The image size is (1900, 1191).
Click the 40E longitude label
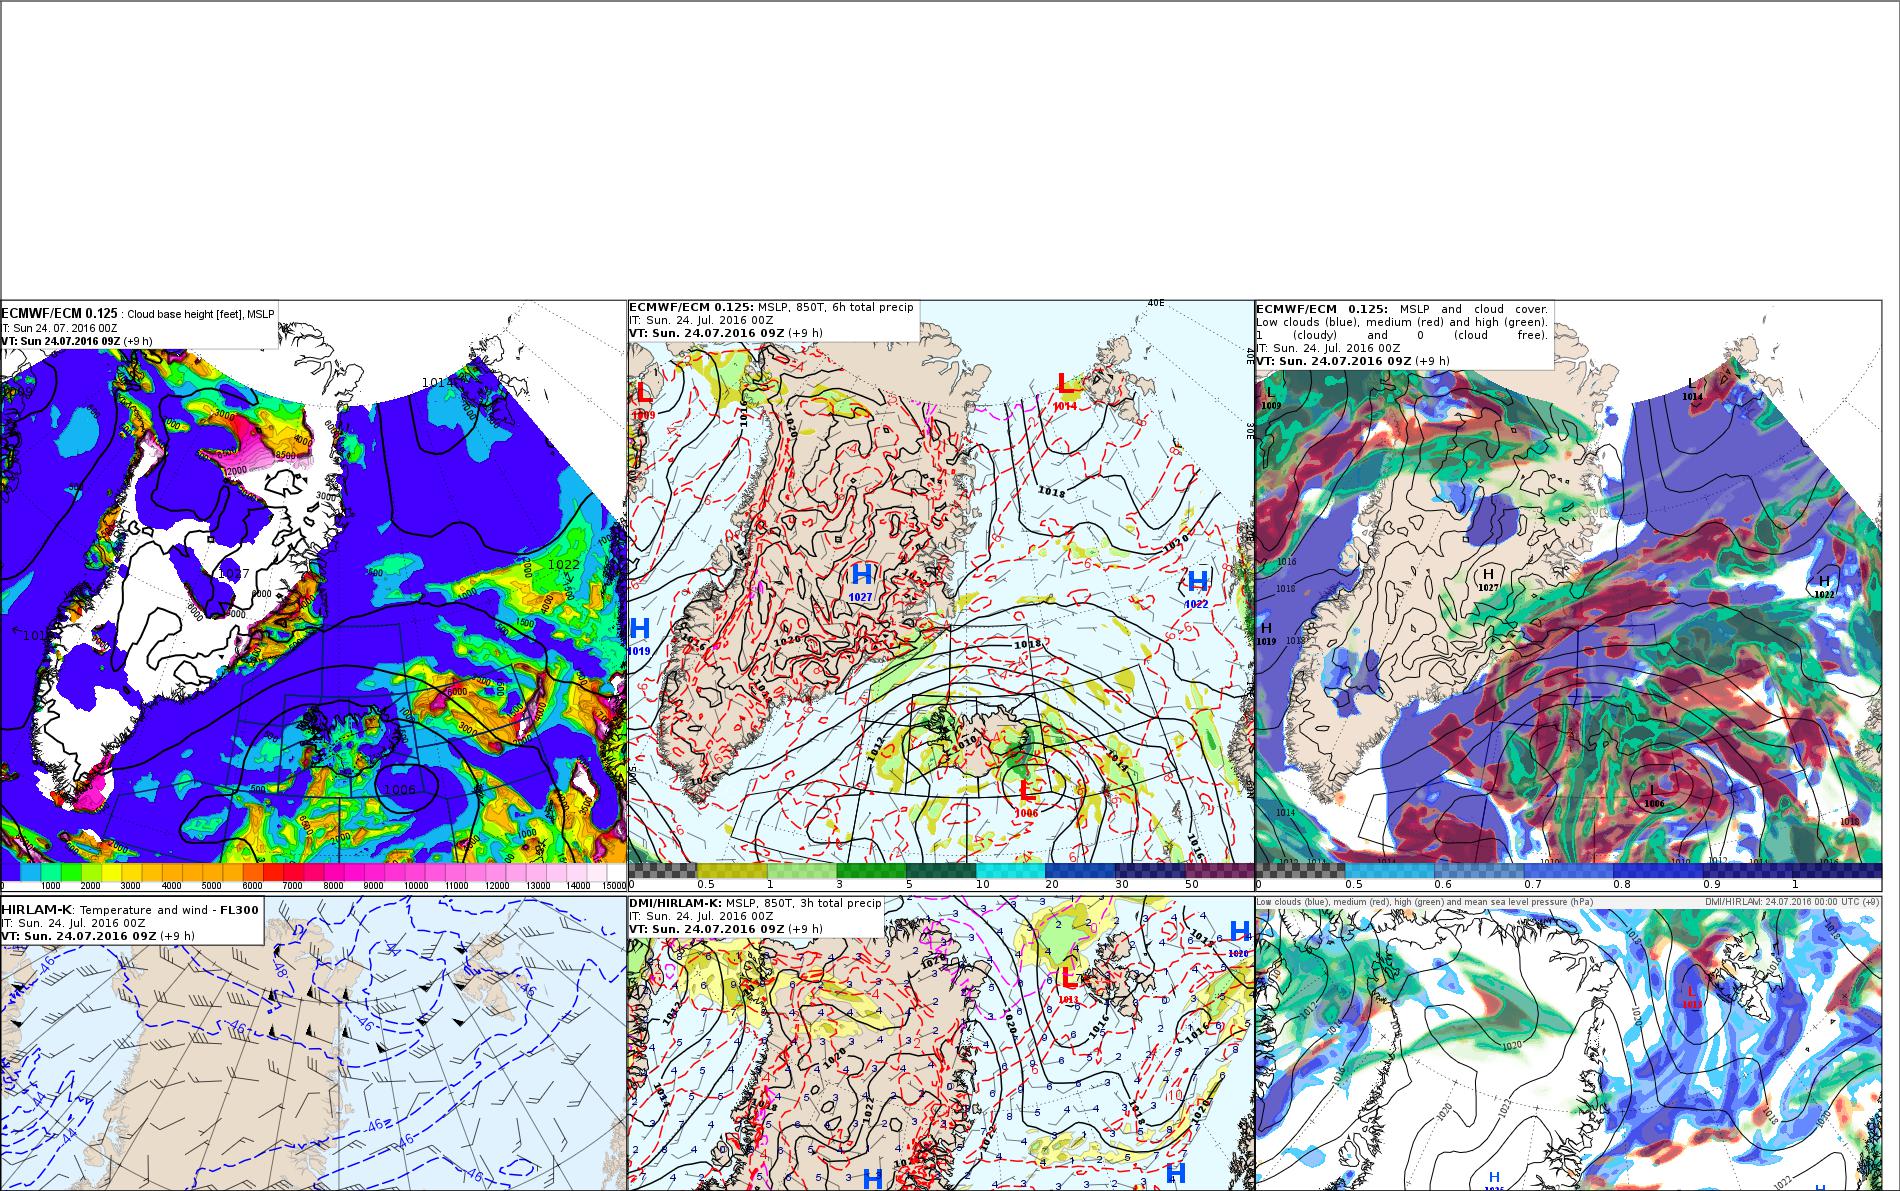pos(1157,302)
